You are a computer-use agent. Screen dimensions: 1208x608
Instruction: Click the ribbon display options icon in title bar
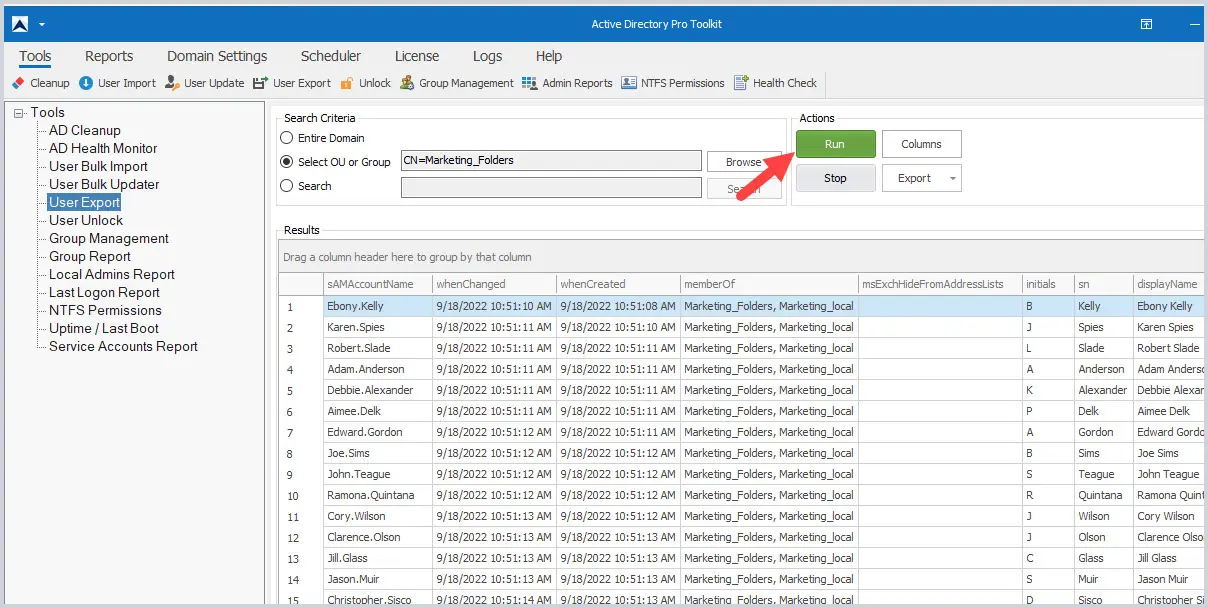[1146, 24]
